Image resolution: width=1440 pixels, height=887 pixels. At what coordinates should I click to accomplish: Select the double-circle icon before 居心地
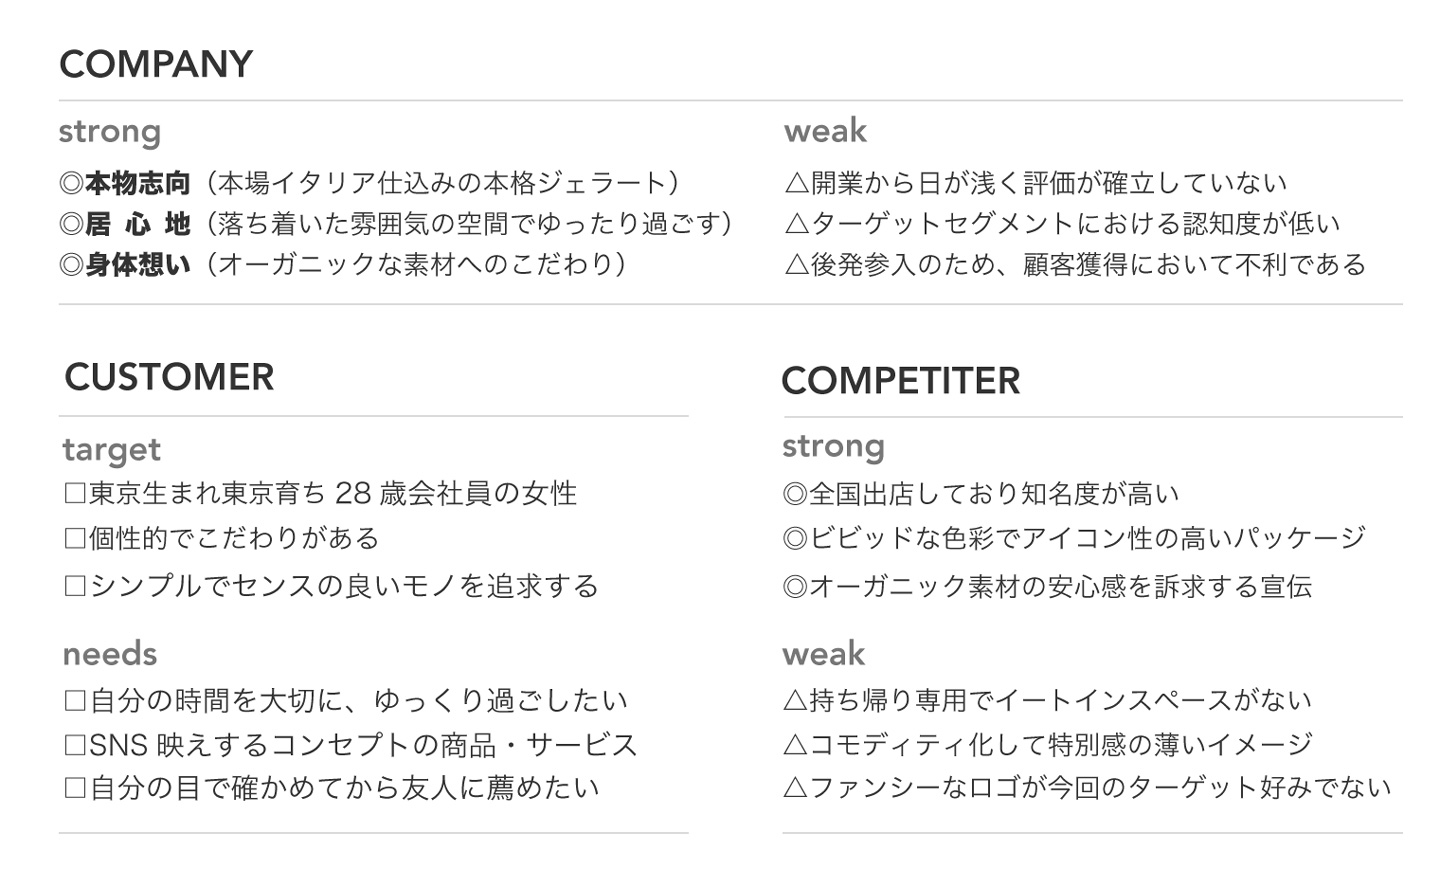coord(71,224)
